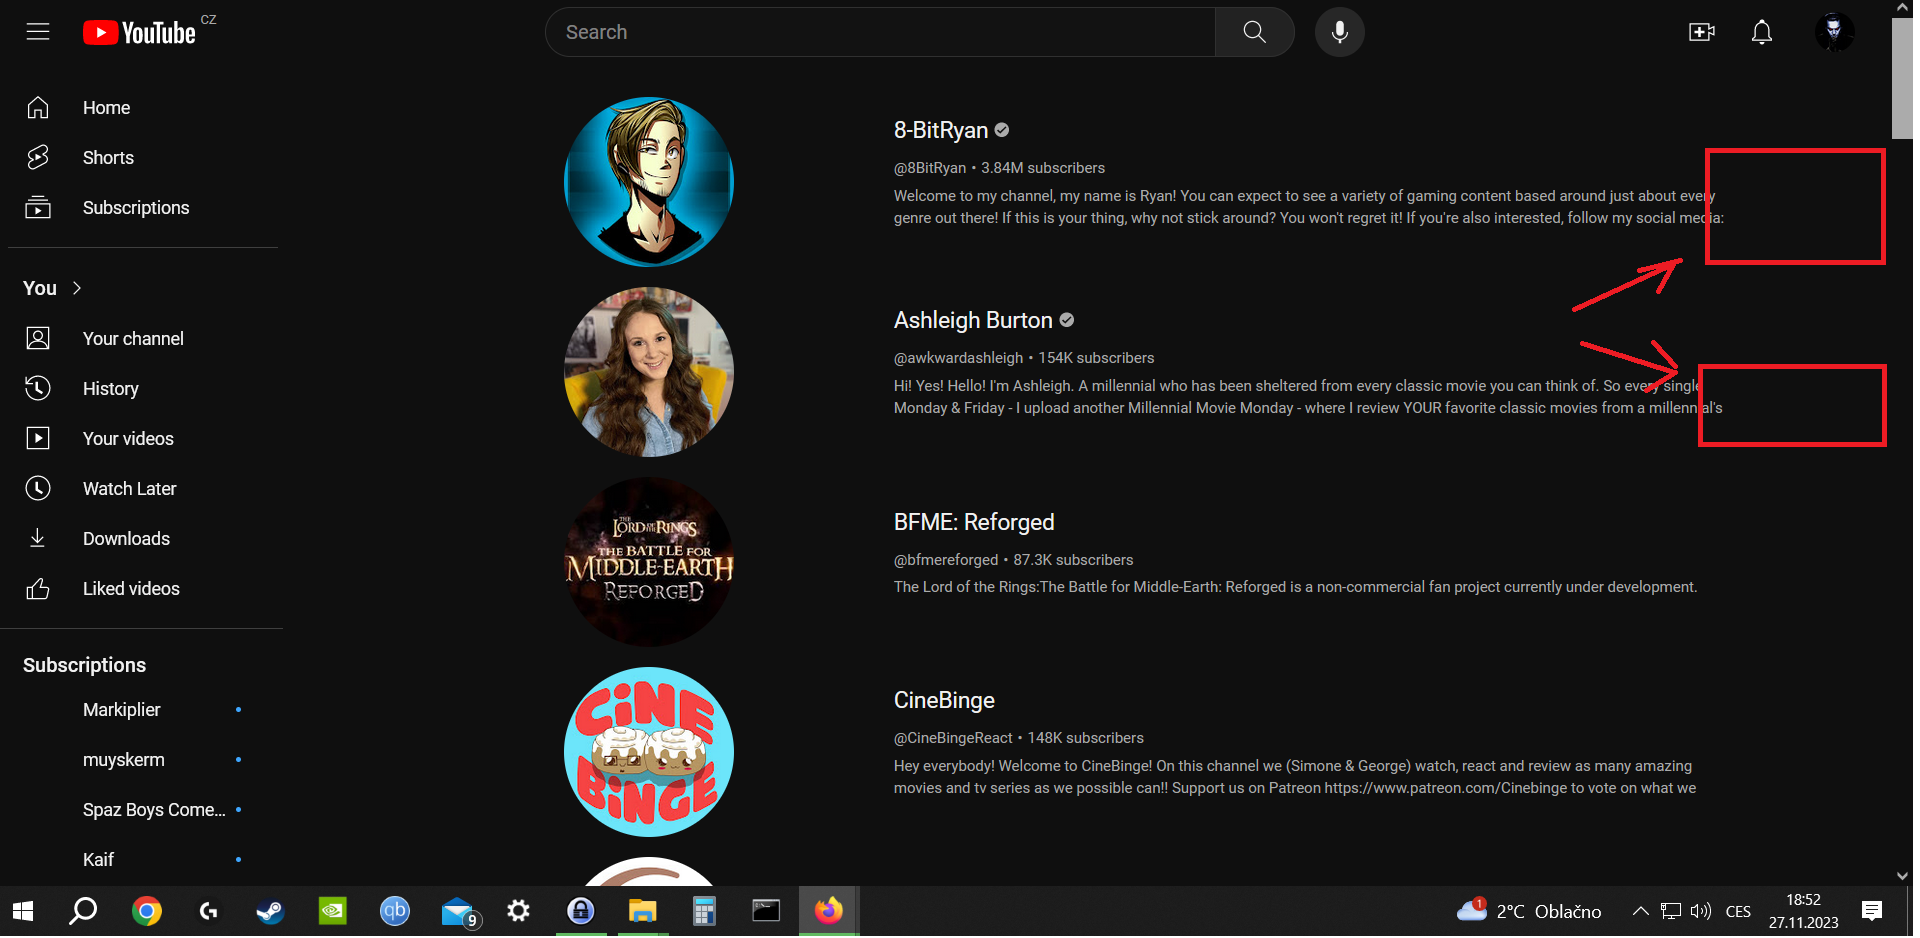Click the '@CineBingeReact' handle text
The image size is (1920, 938).
pos(953,738)
